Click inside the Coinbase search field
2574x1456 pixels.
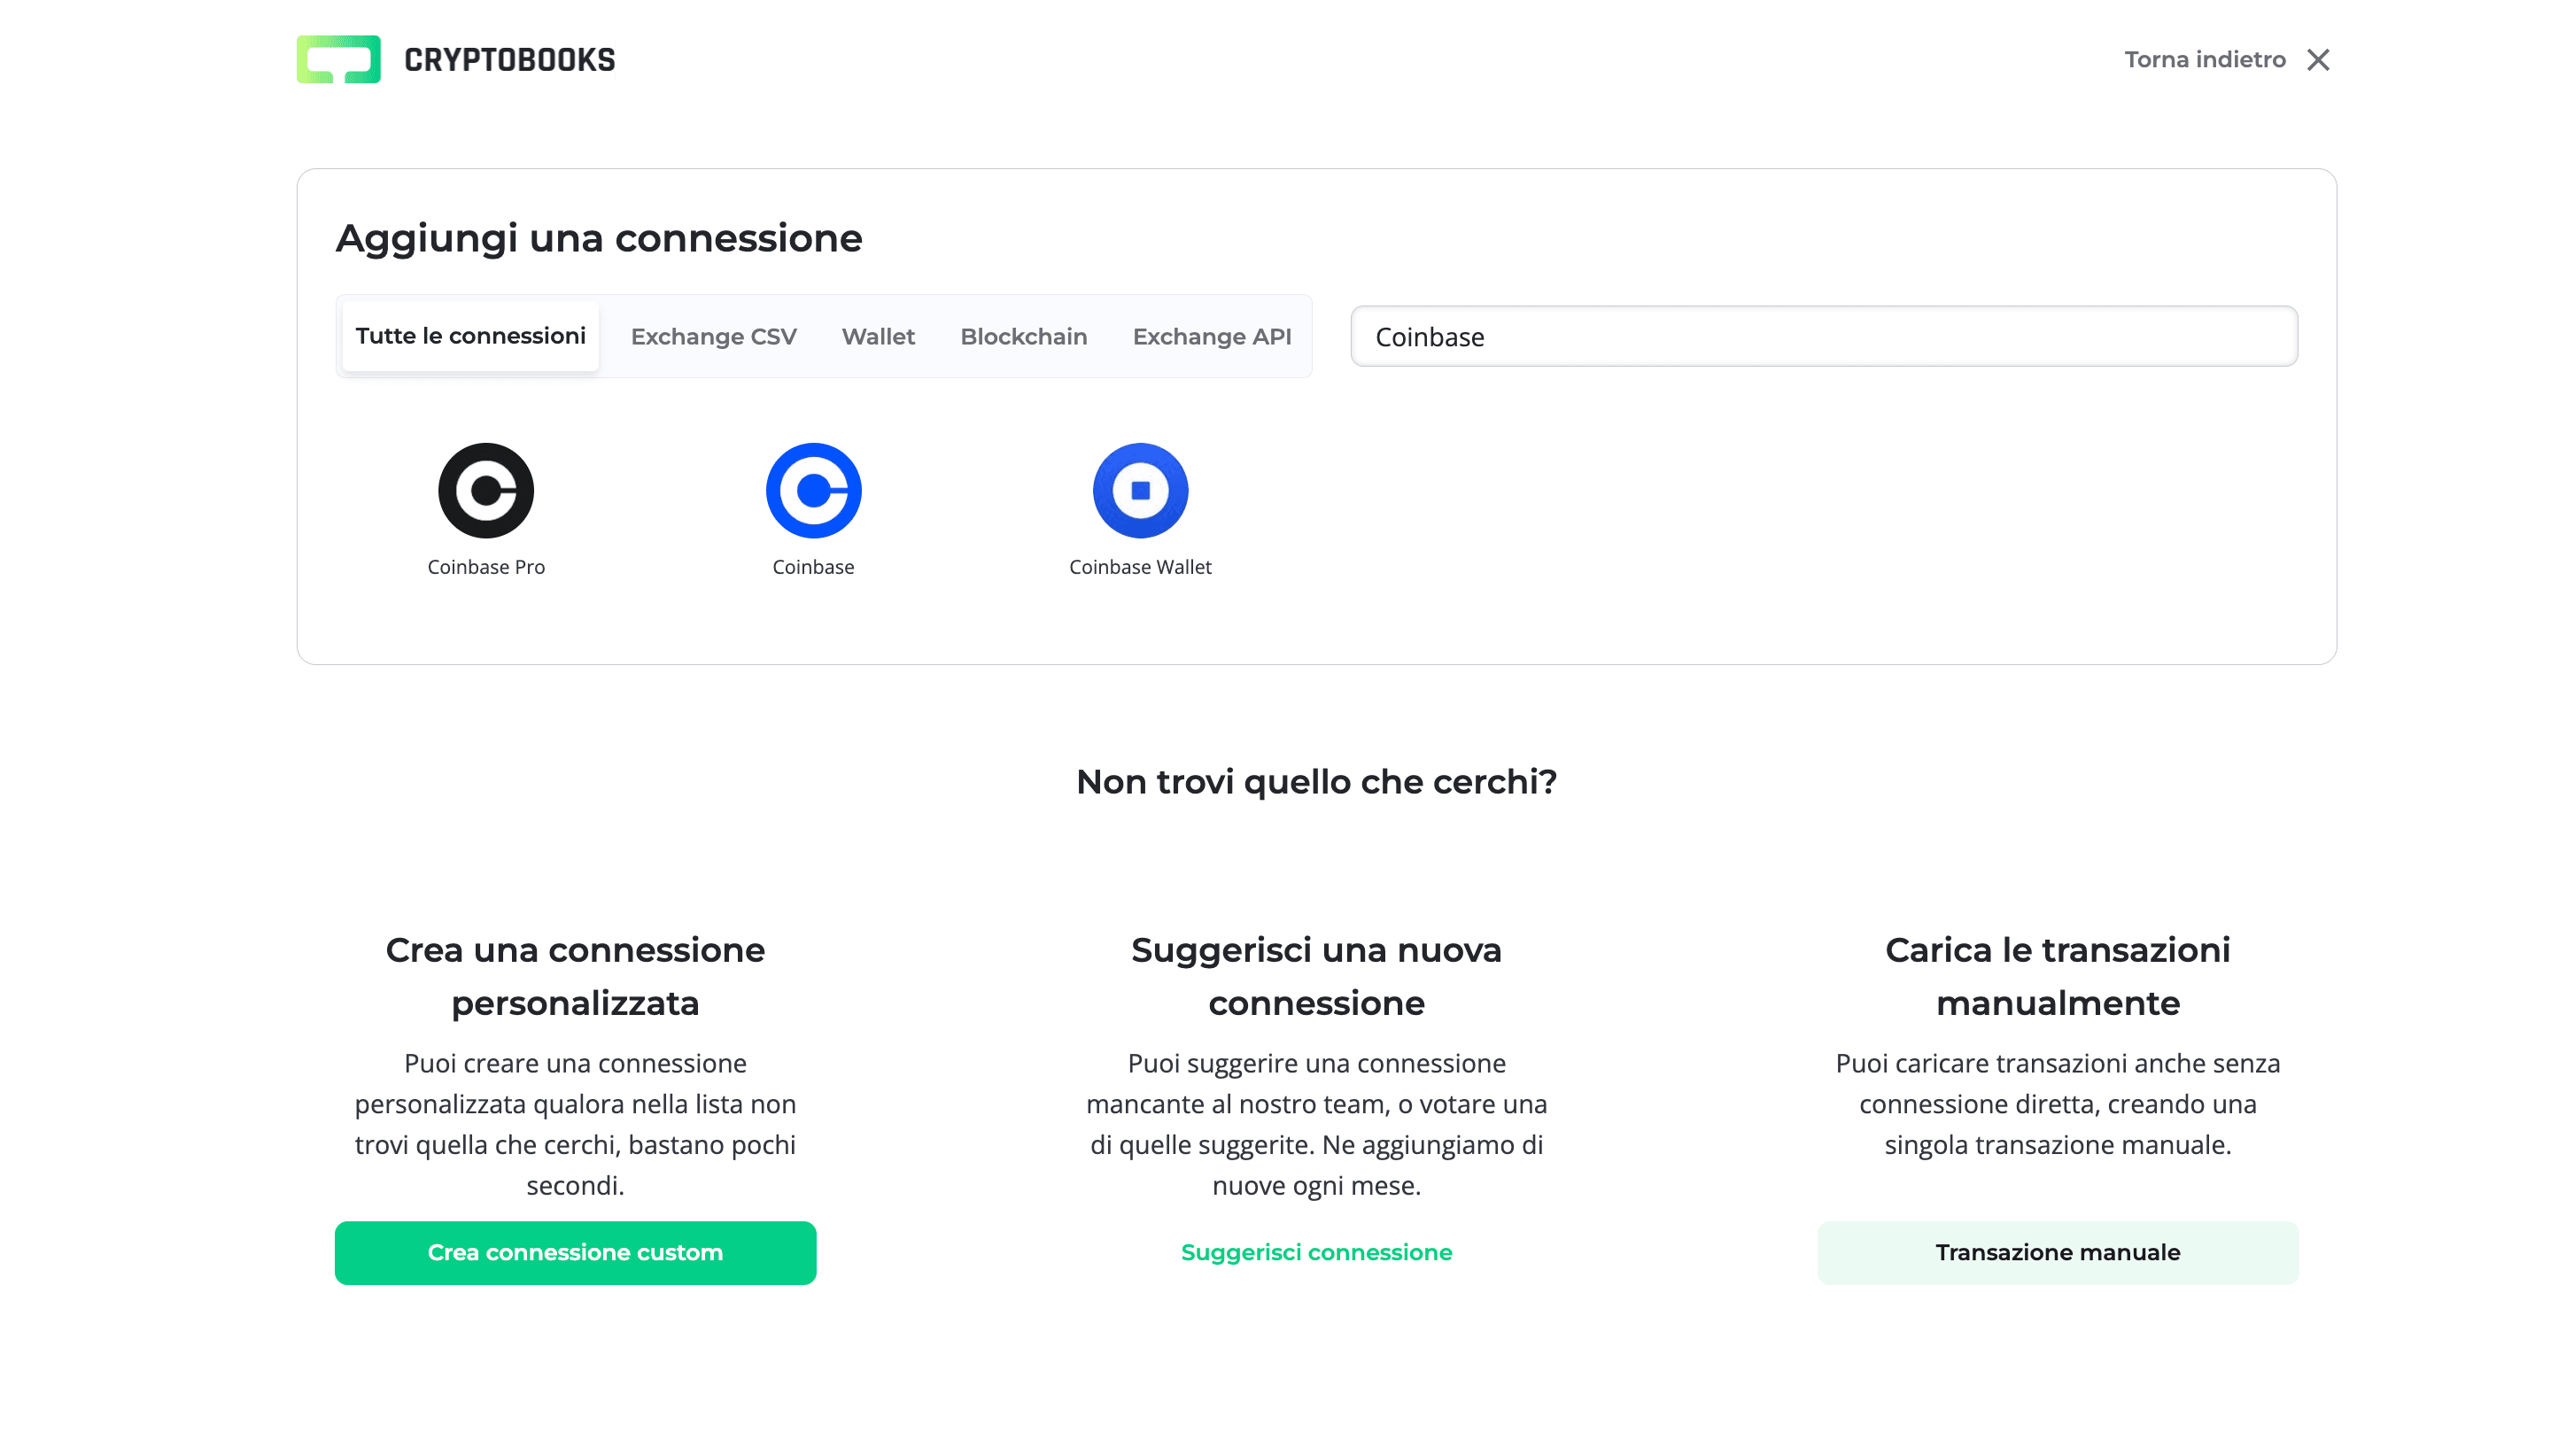click(x=1822, y=336)
